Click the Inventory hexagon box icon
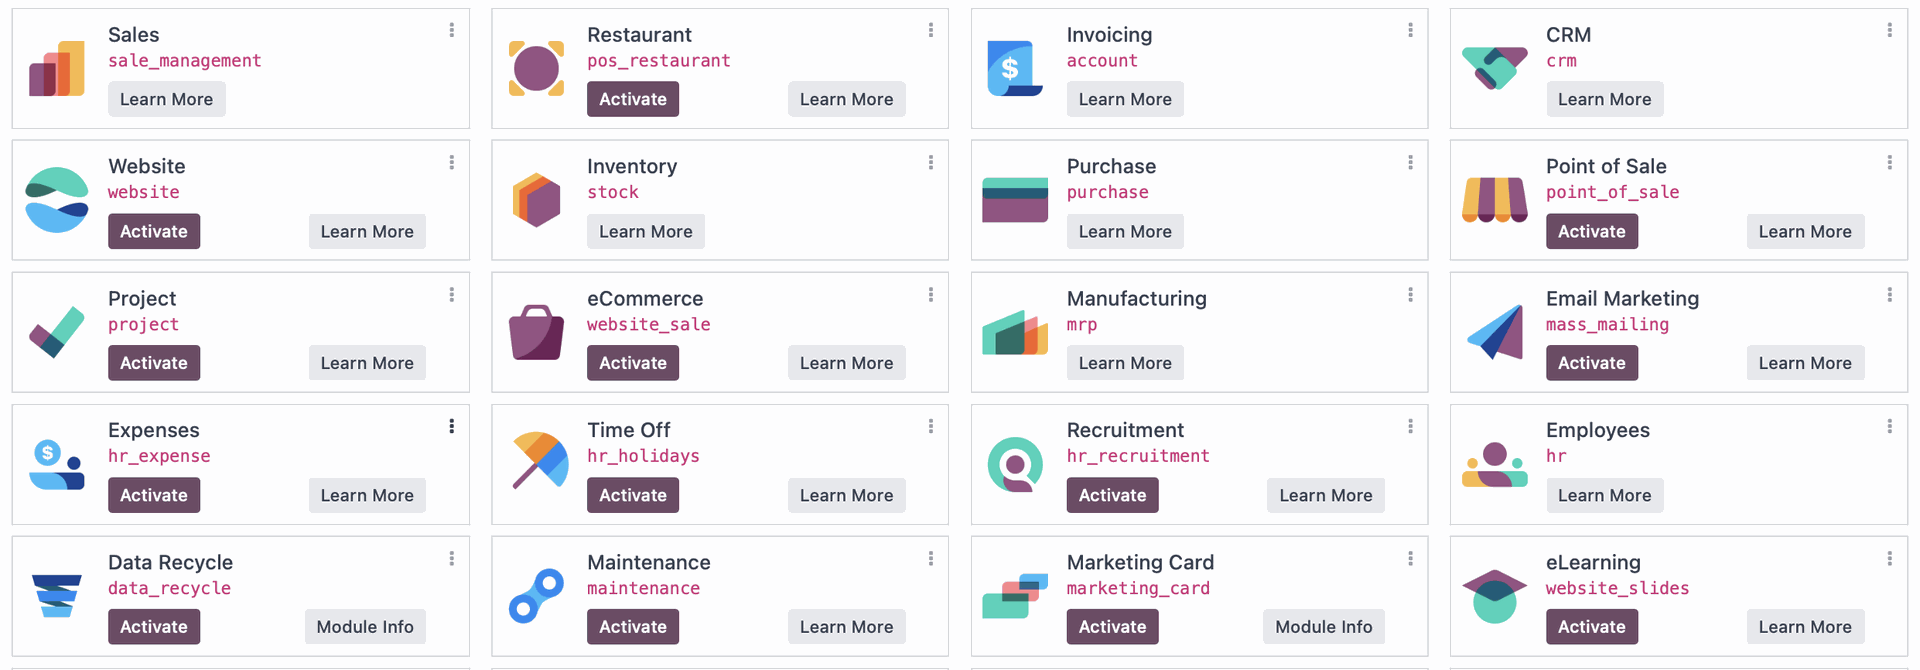 coord(536,200)
